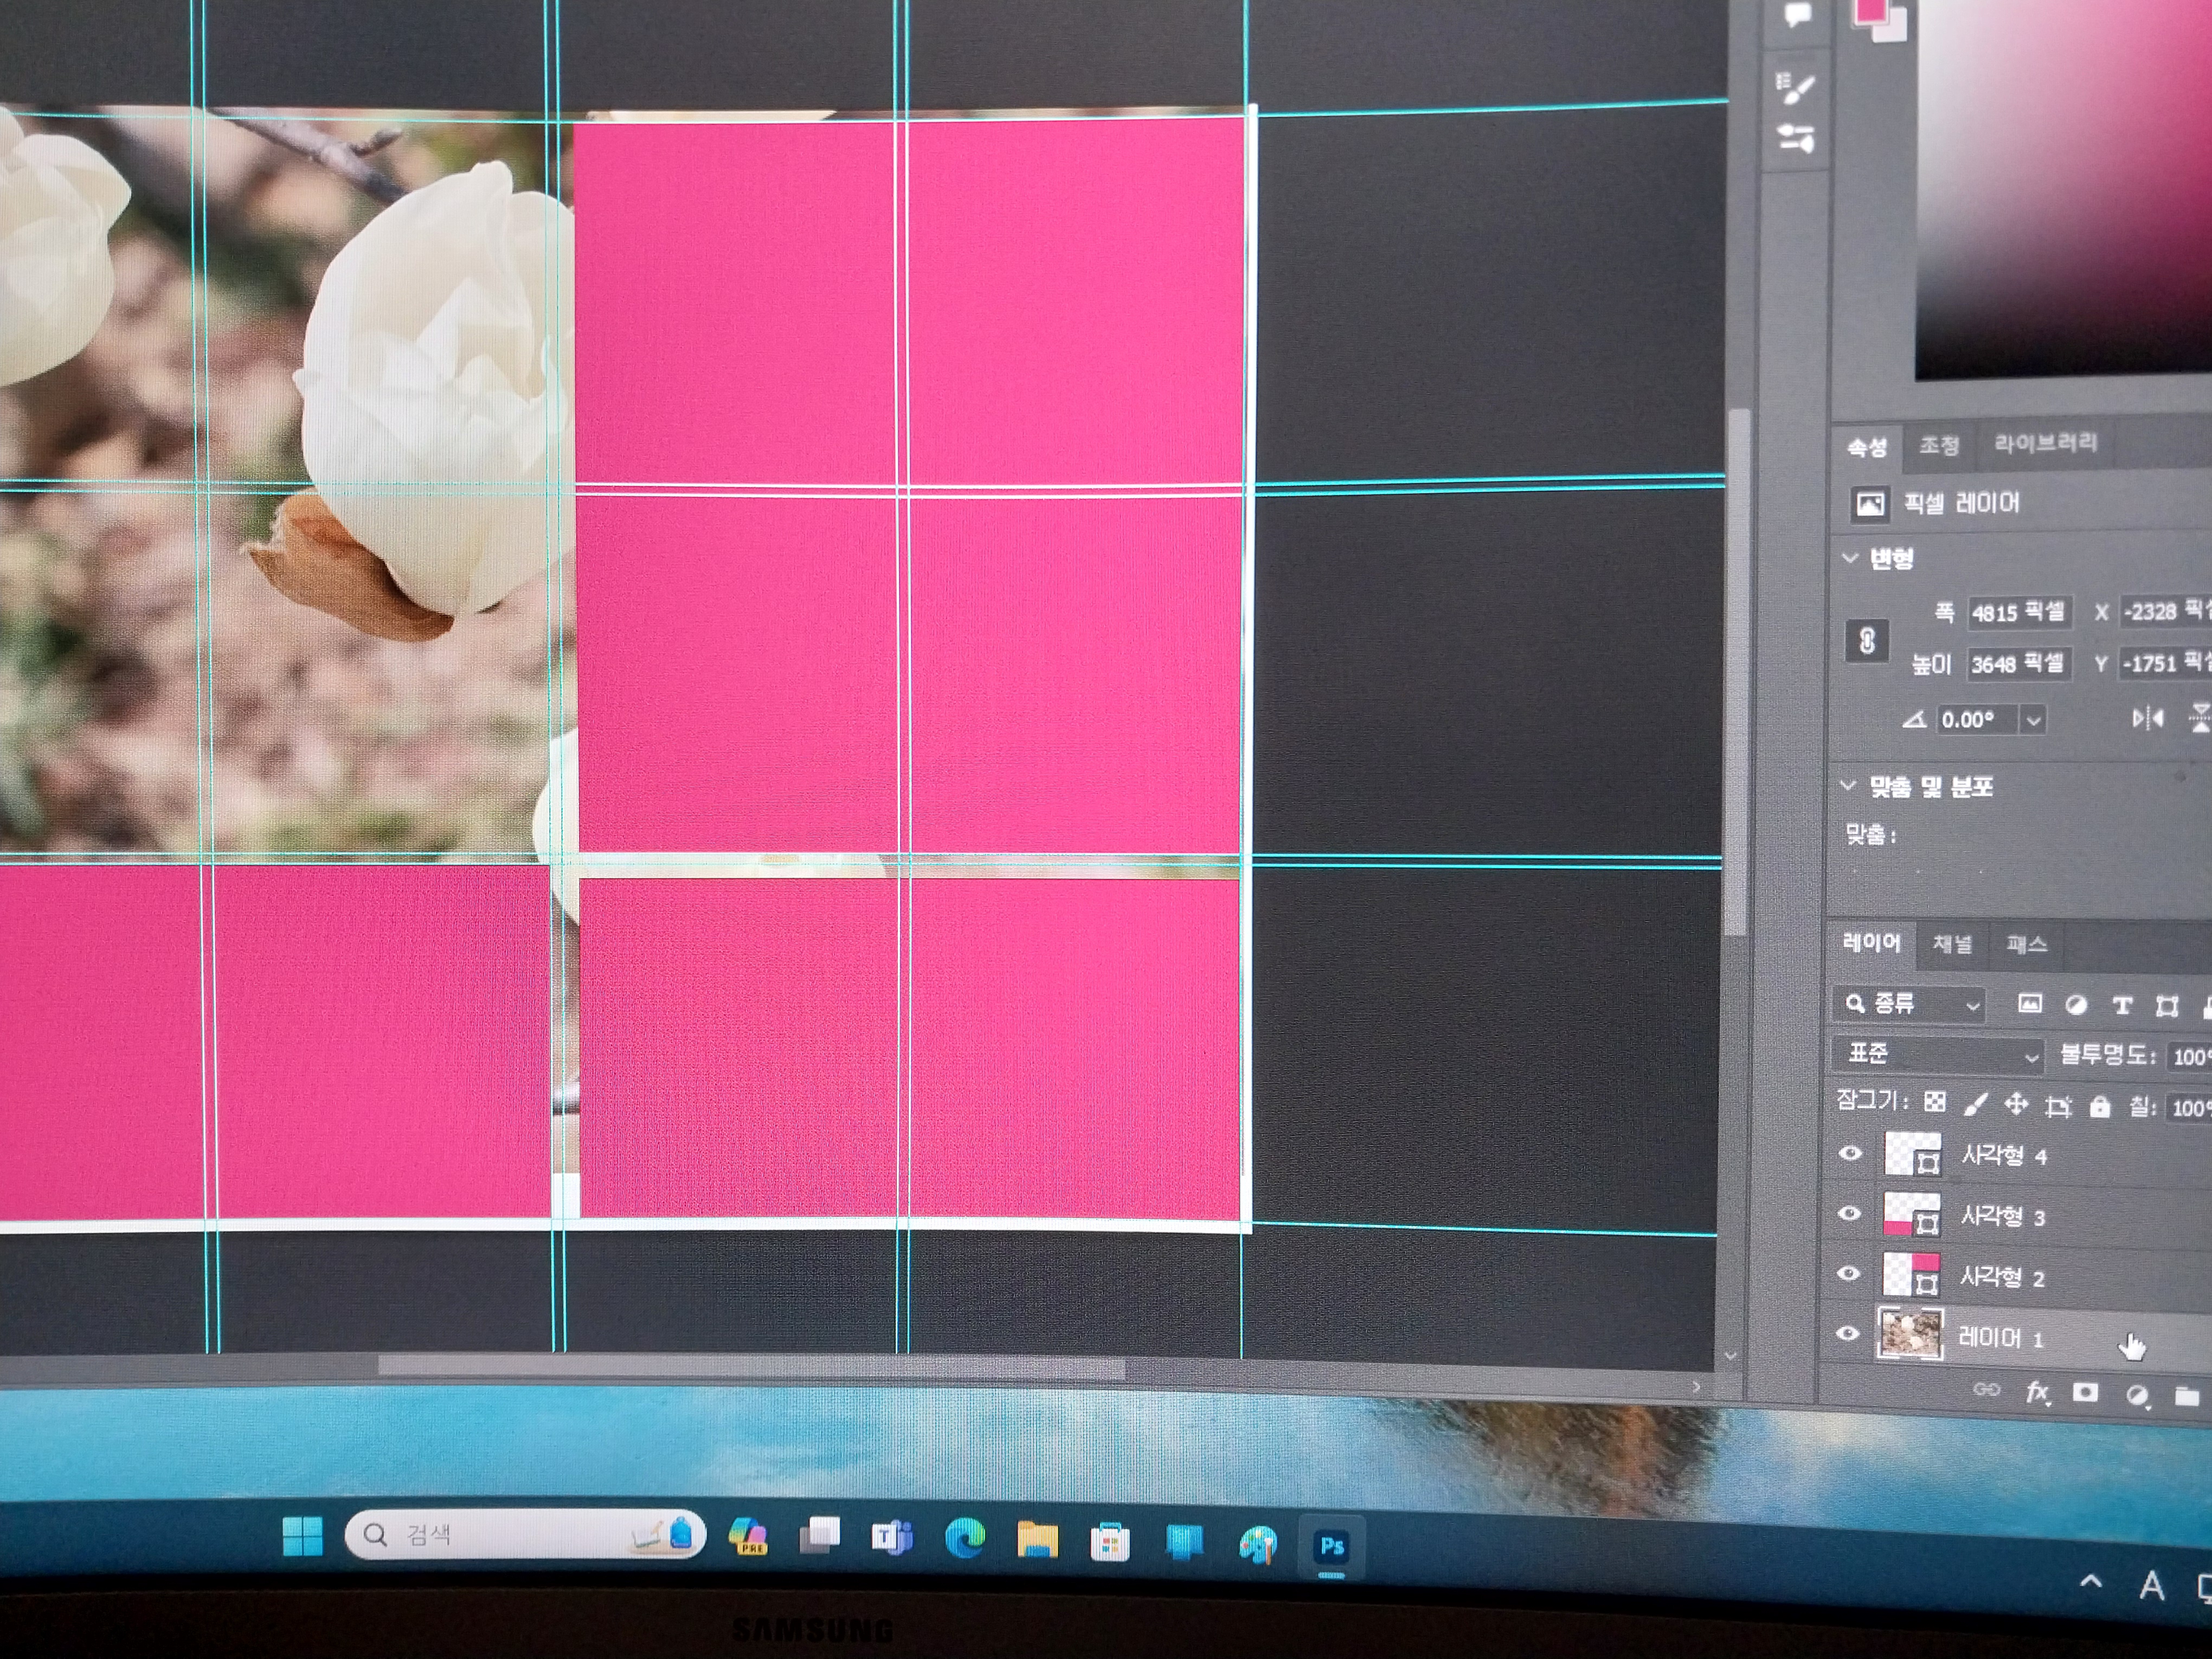Open the 표준 blend mode dropdown
This screenshot has width=2212, height=1659.
tap(1939, 1054)
